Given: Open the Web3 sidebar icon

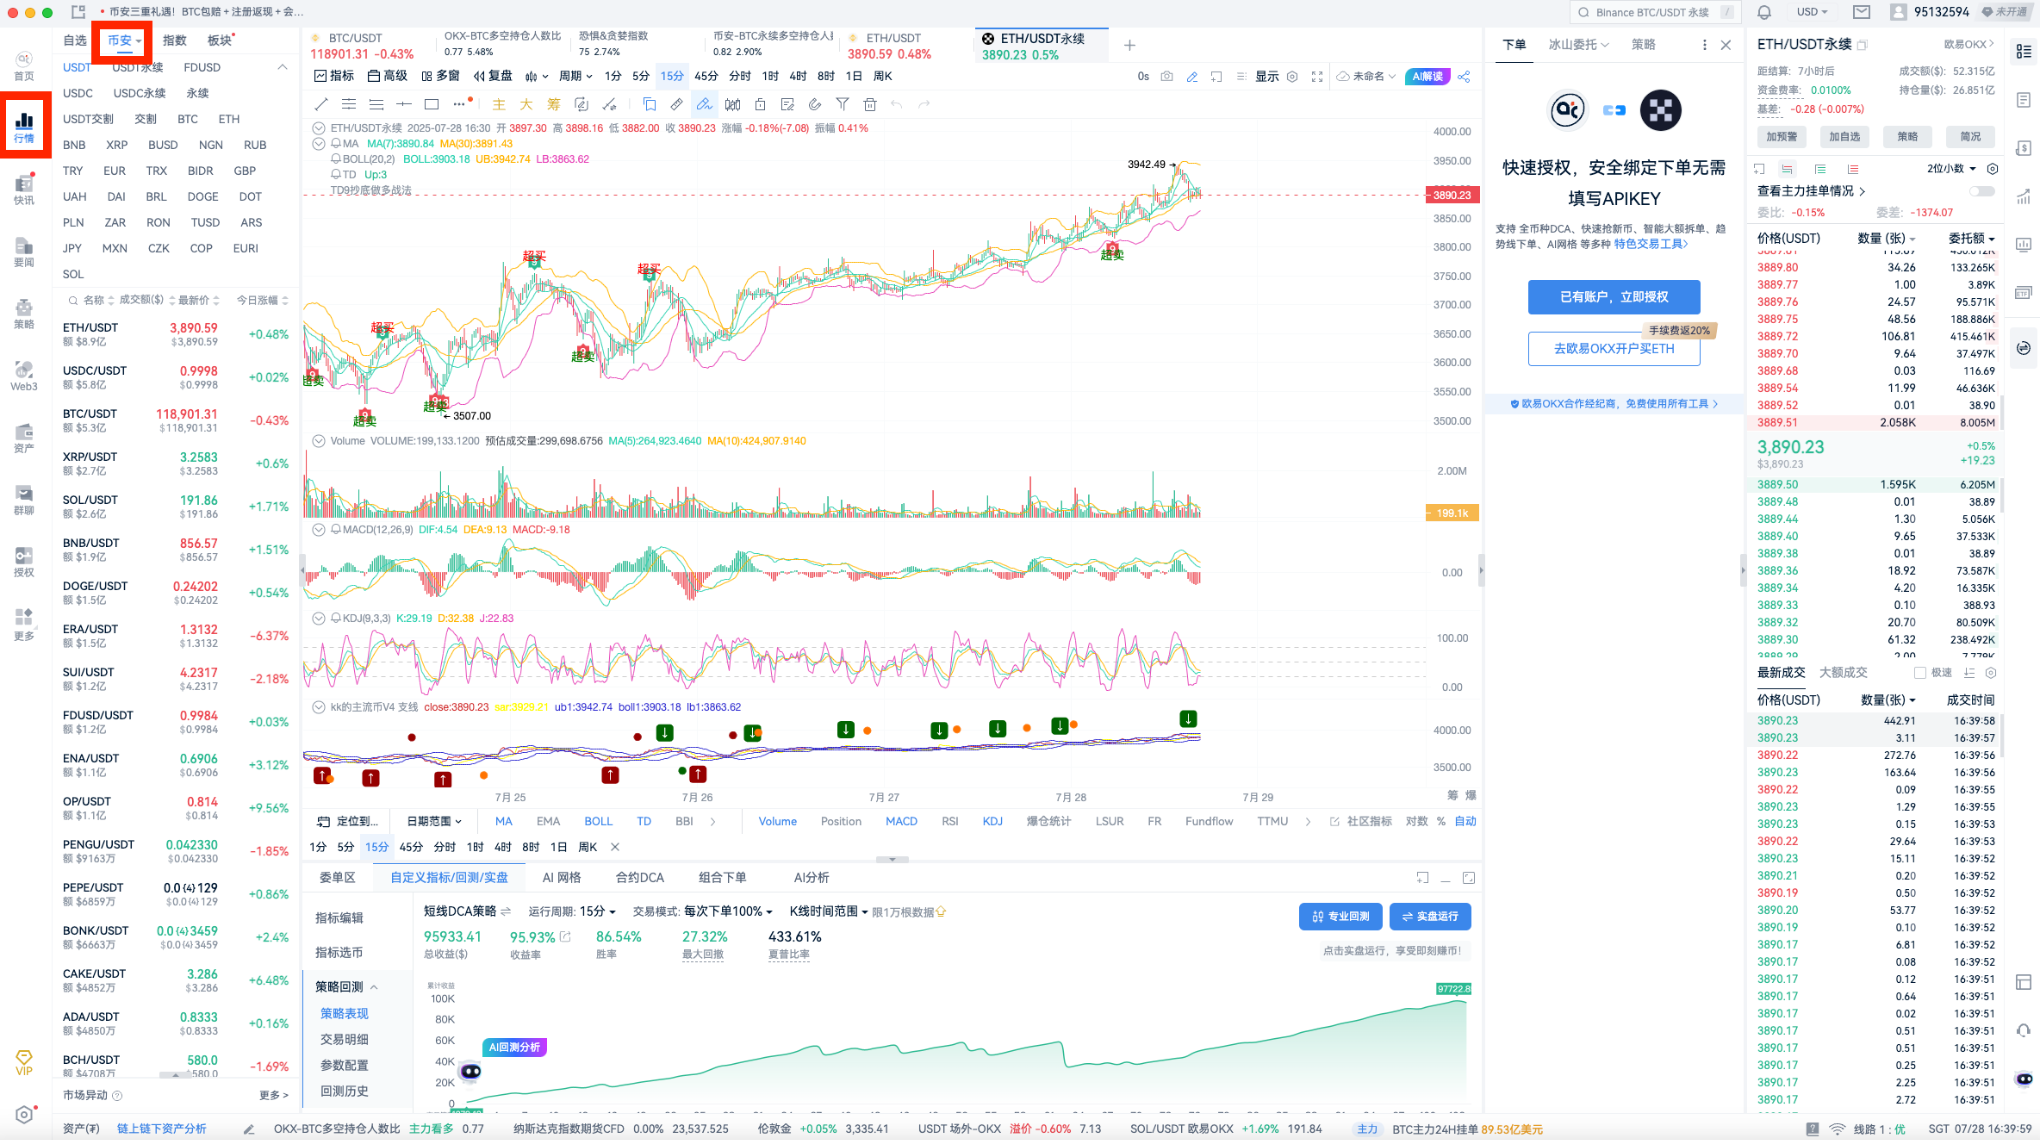Looking at the screenshot, I should pos(24,375).
